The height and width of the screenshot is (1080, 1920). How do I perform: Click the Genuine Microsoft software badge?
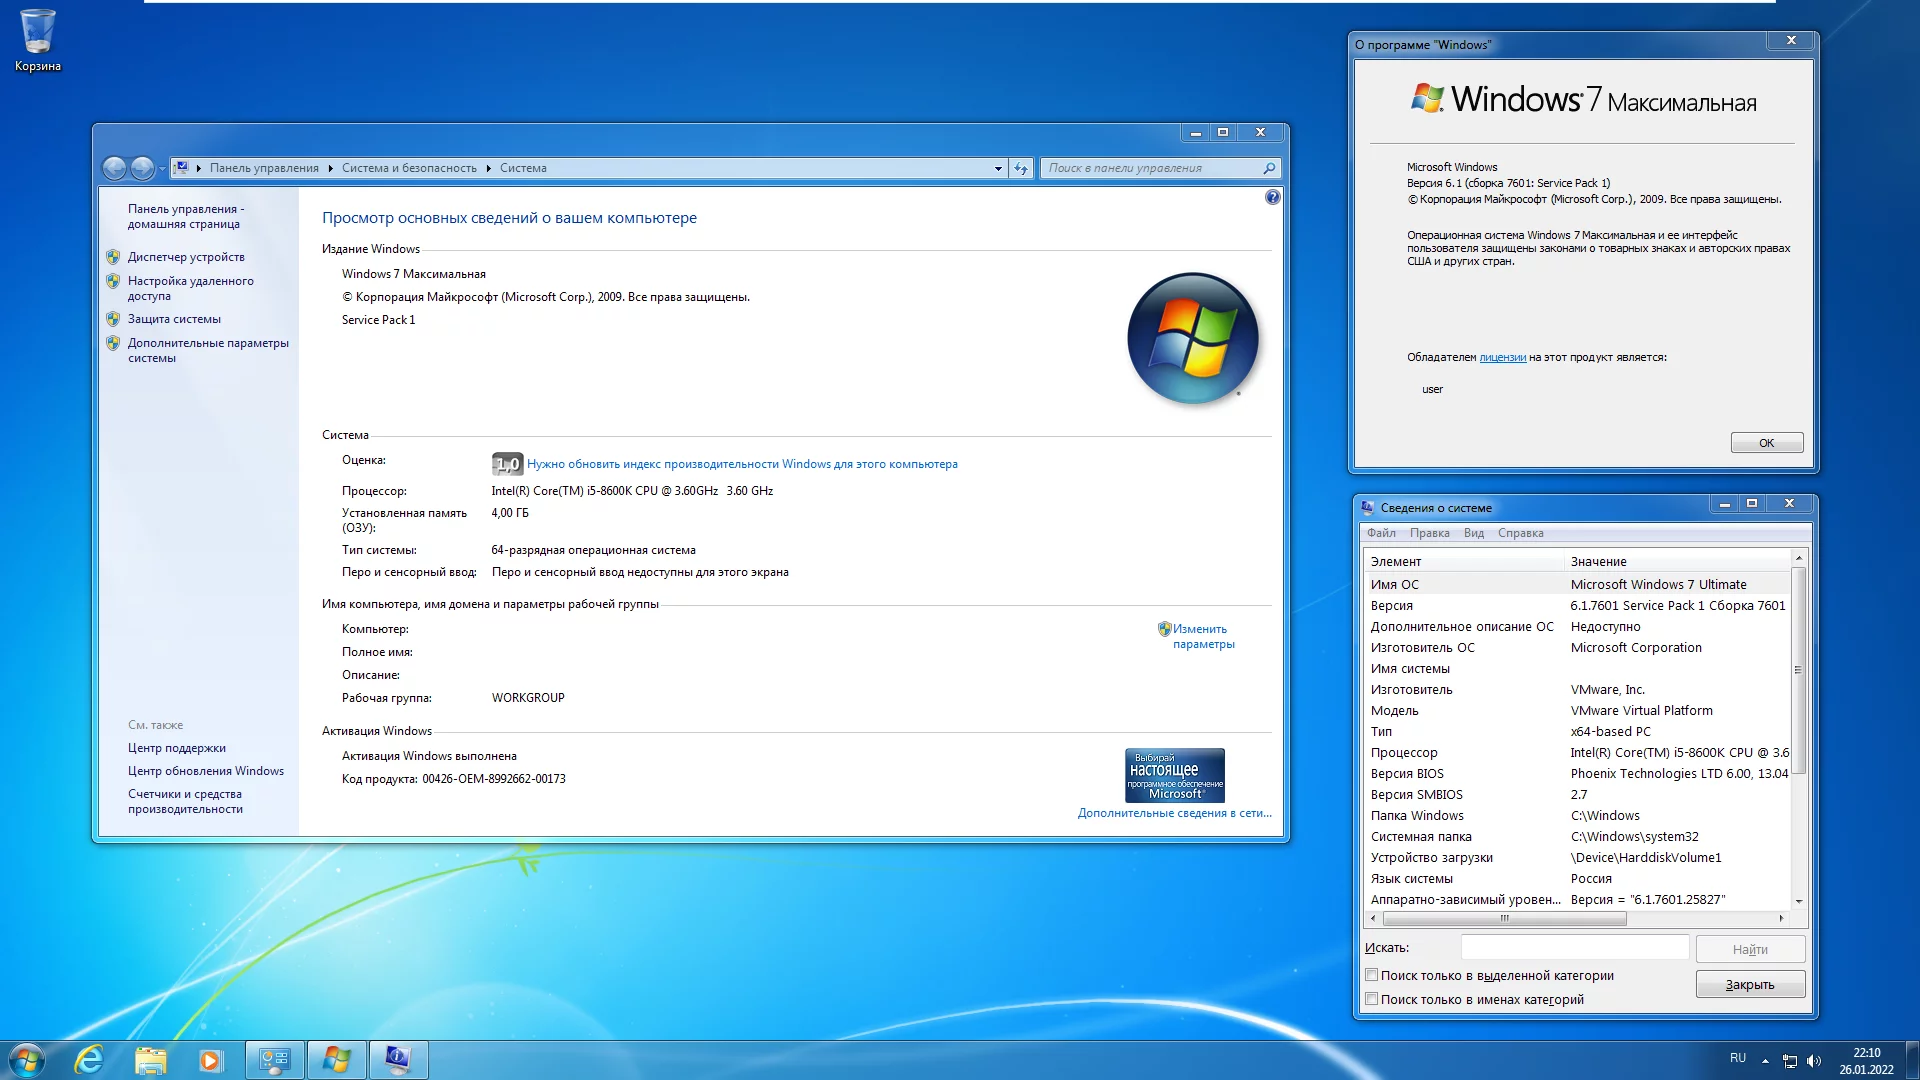(1174, 775)
